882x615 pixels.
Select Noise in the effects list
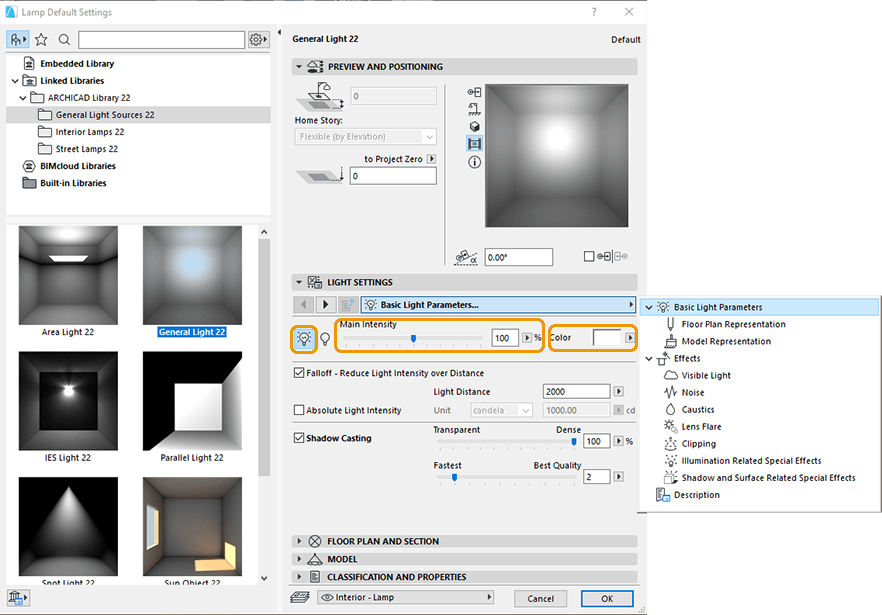[x=692, y=392]
